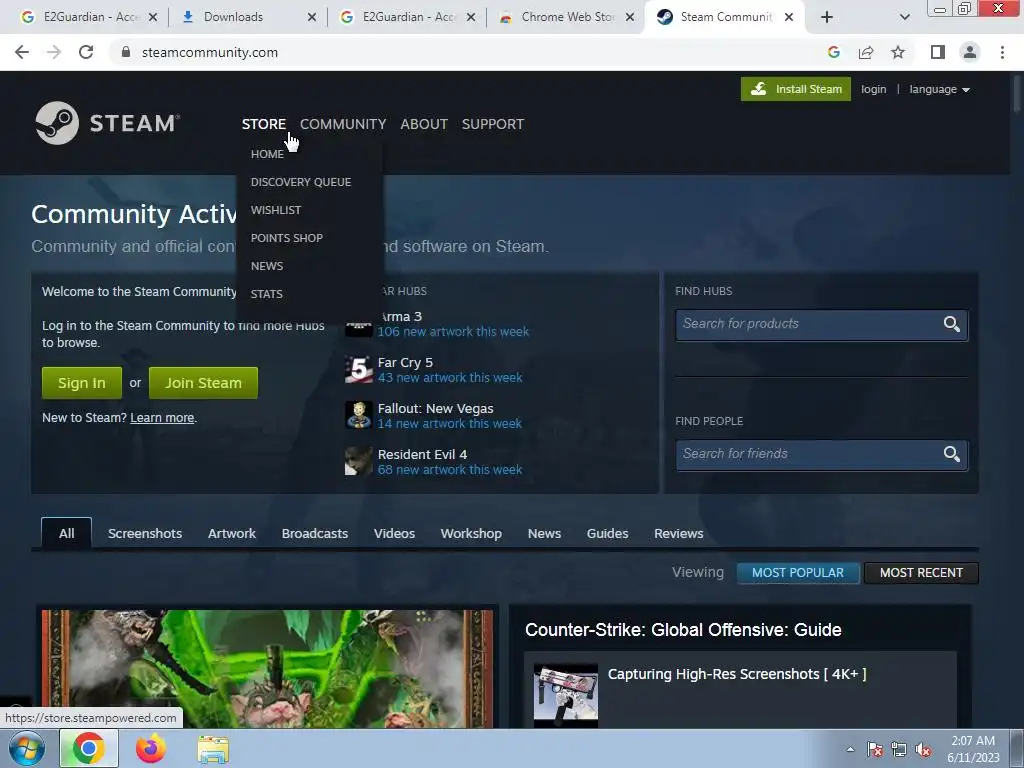Switch to Guides tab
The image size is (1024, 768).
pyautogui.click(x=607, y=534)
